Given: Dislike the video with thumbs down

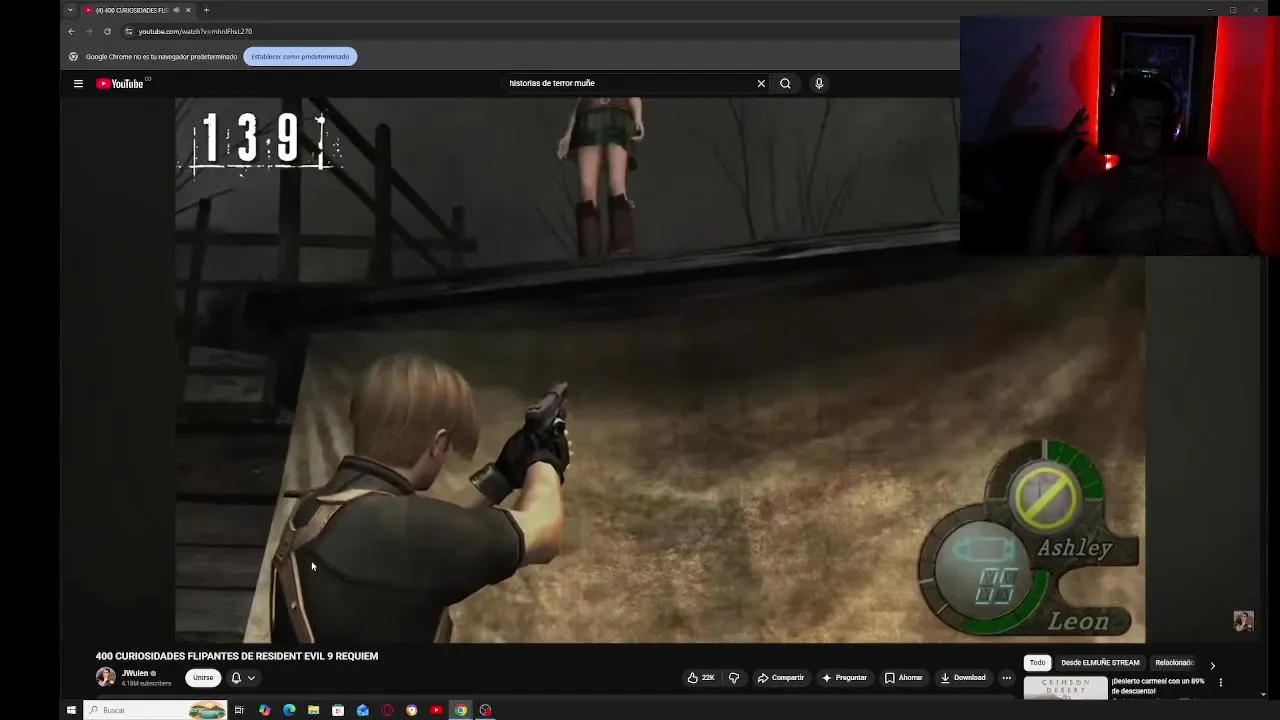Looking at the screenshot, I should point(734,678).
